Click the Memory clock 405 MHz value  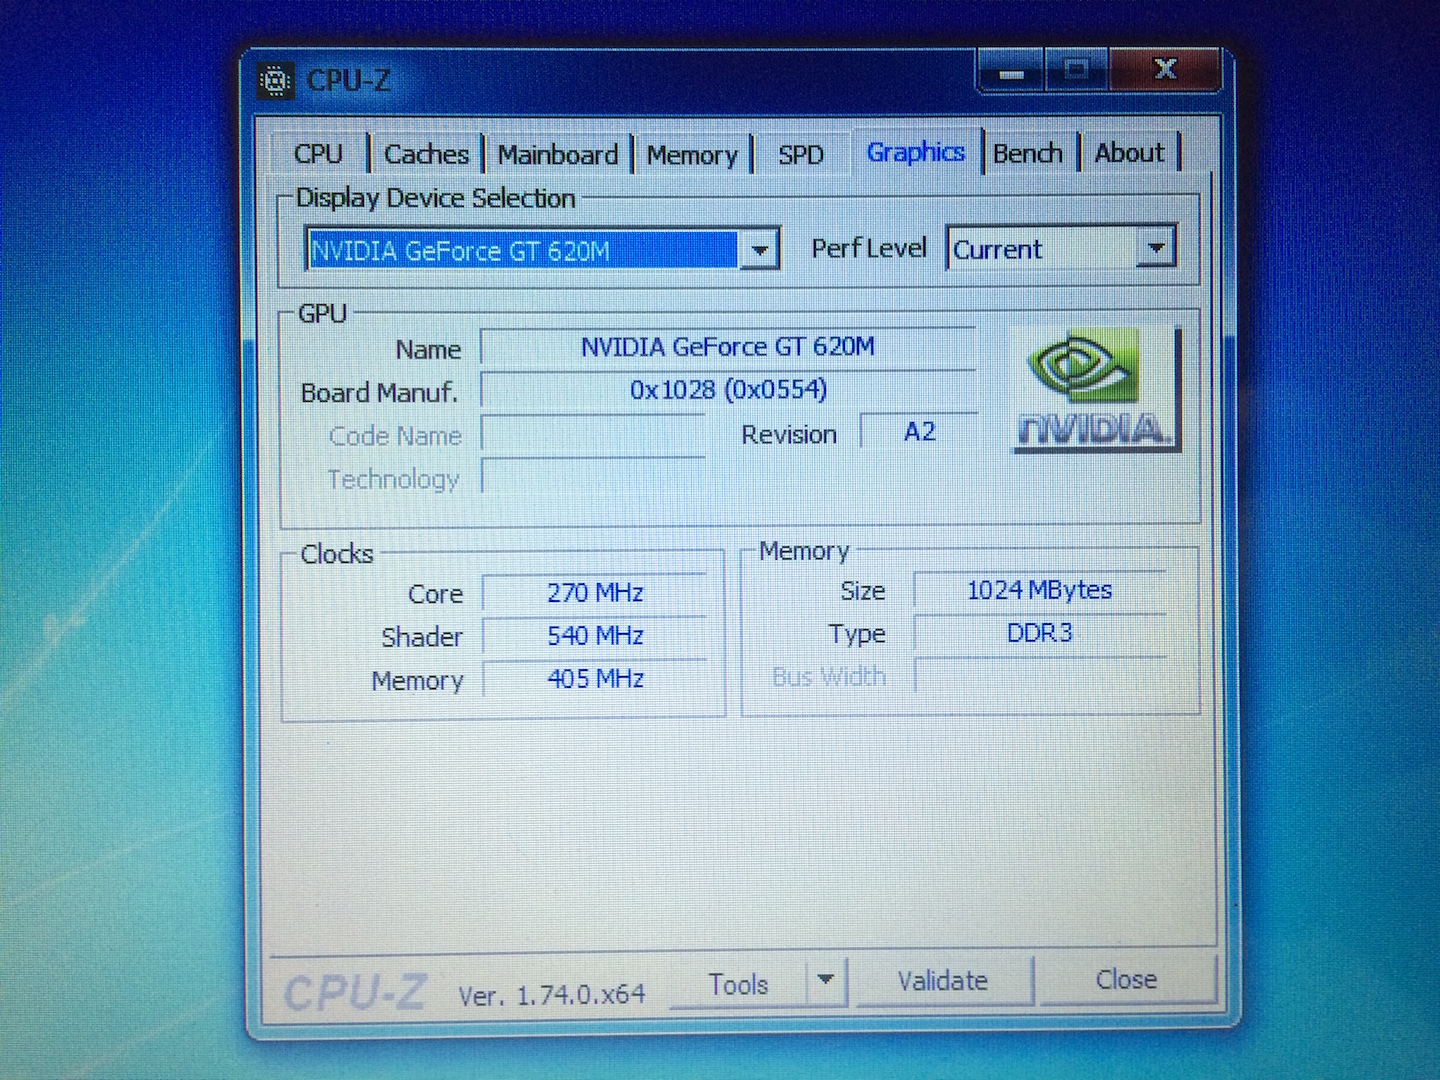pyautogui.click(x=595, y=679)
